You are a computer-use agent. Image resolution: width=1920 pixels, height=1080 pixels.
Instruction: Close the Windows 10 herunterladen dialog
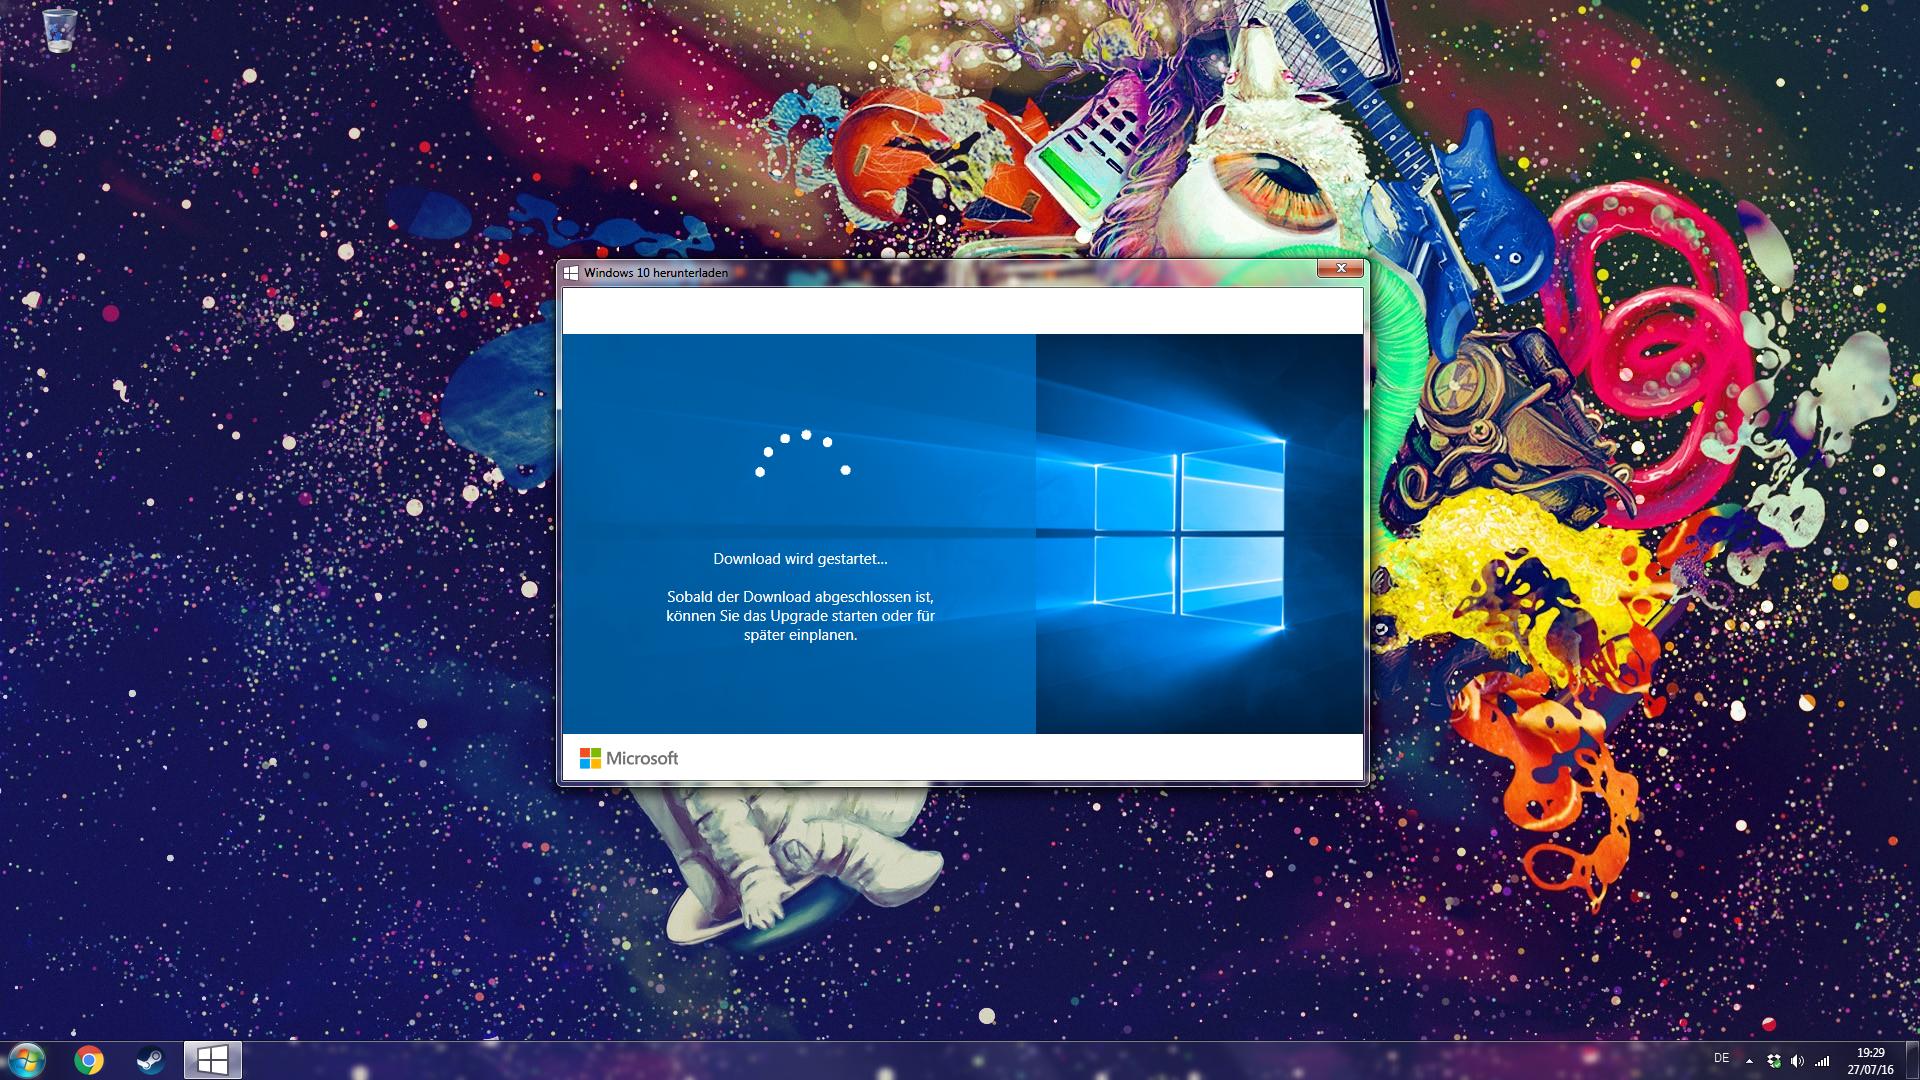coord(1341,268)
